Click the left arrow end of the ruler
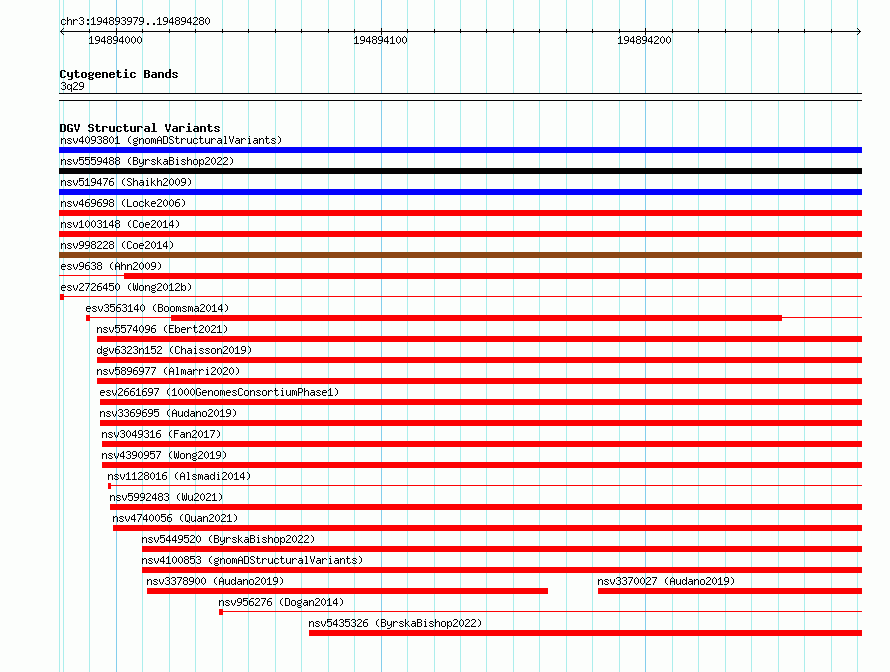This screenshot has width=890, height=672. coord(62,31)
